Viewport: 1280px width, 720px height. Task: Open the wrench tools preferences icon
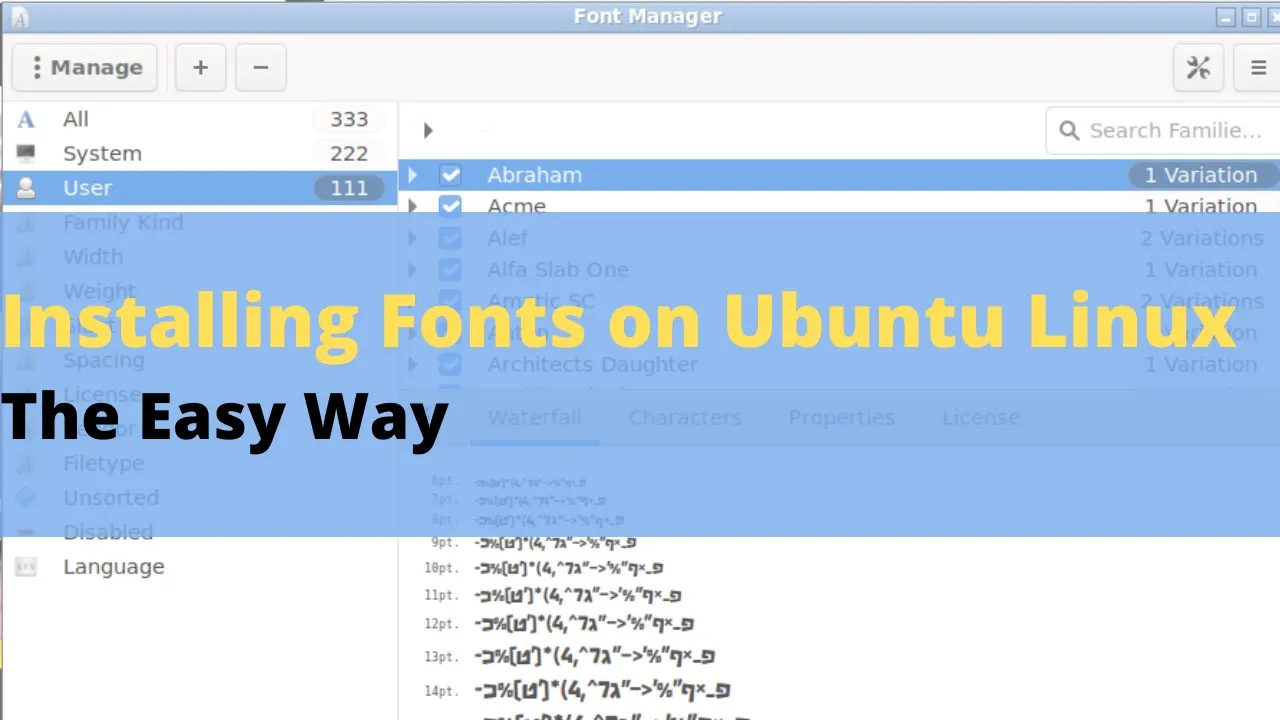tap(1198, 68)
